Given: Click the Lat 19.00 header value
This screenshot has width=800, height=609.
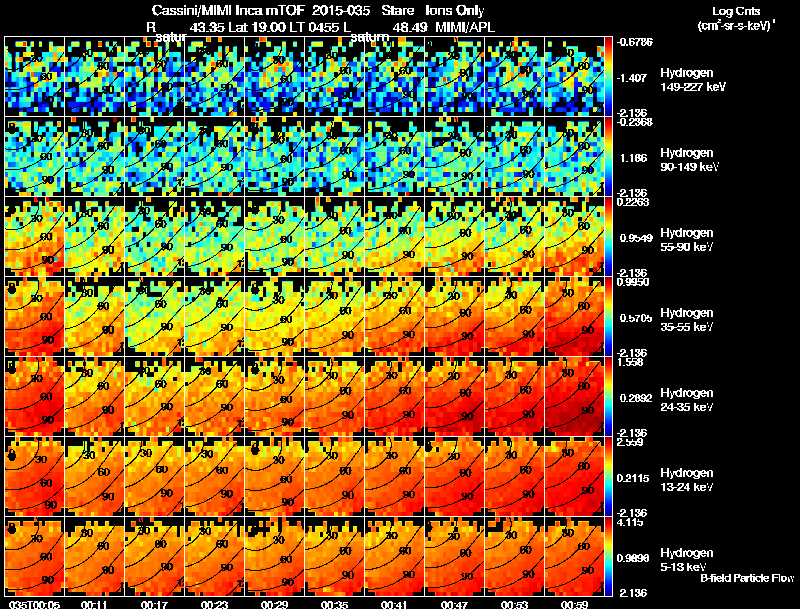Looking at the screenshot, I should [256, 27].
